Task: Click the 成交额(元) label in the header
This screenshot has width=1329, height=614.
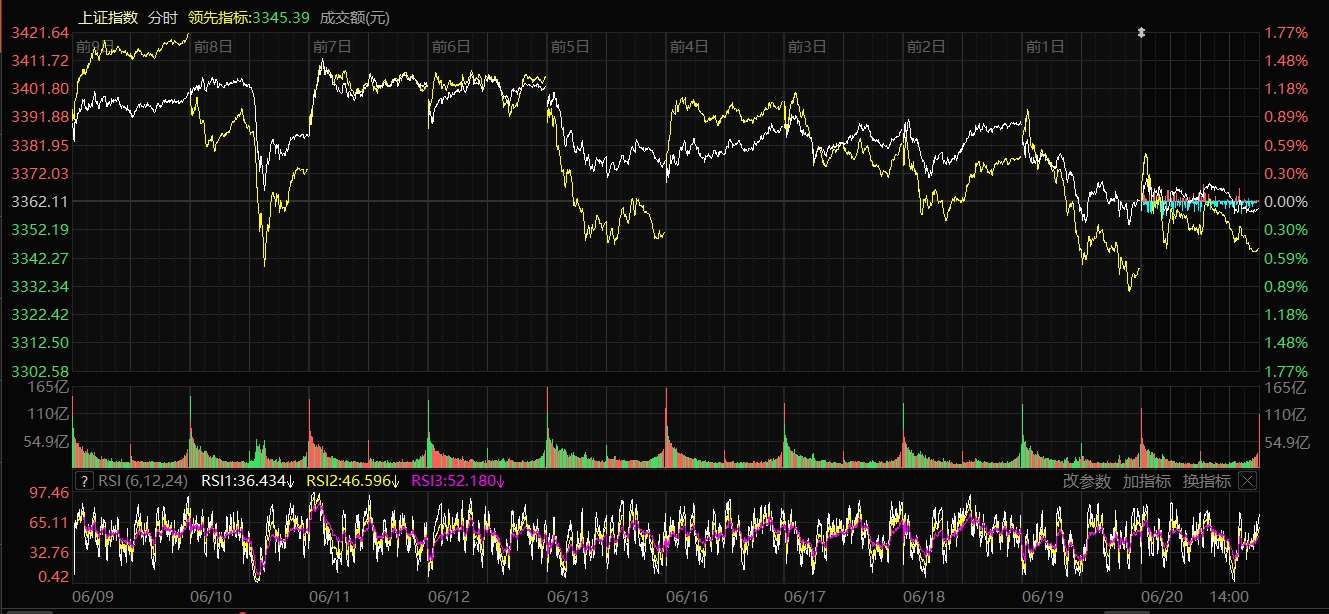Action: tap(355, 17)
